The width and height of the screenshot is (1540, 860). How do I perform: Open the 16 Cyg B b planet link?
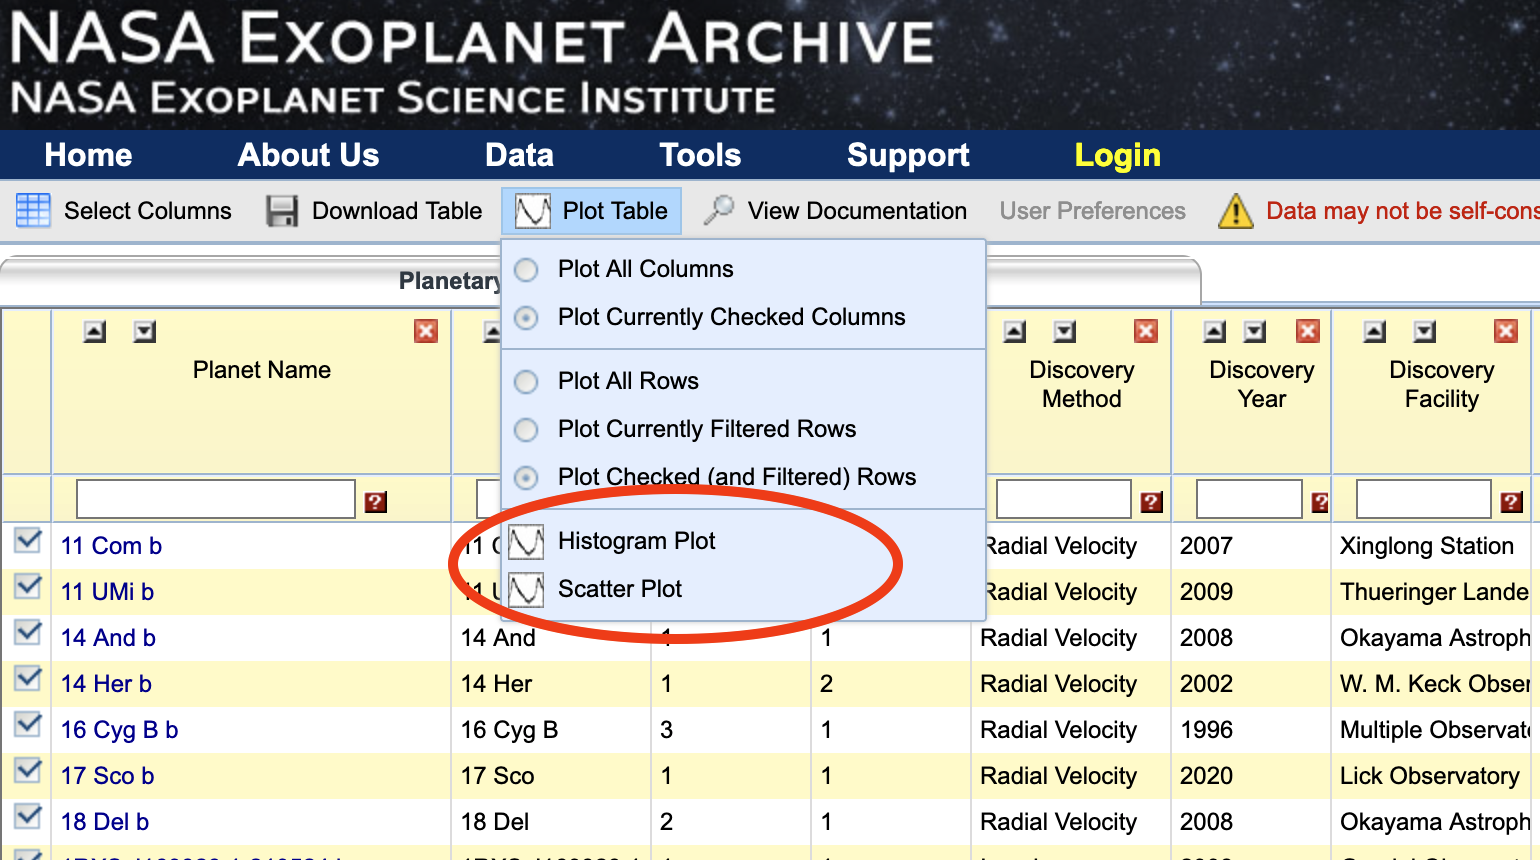[x=119, y=730]
